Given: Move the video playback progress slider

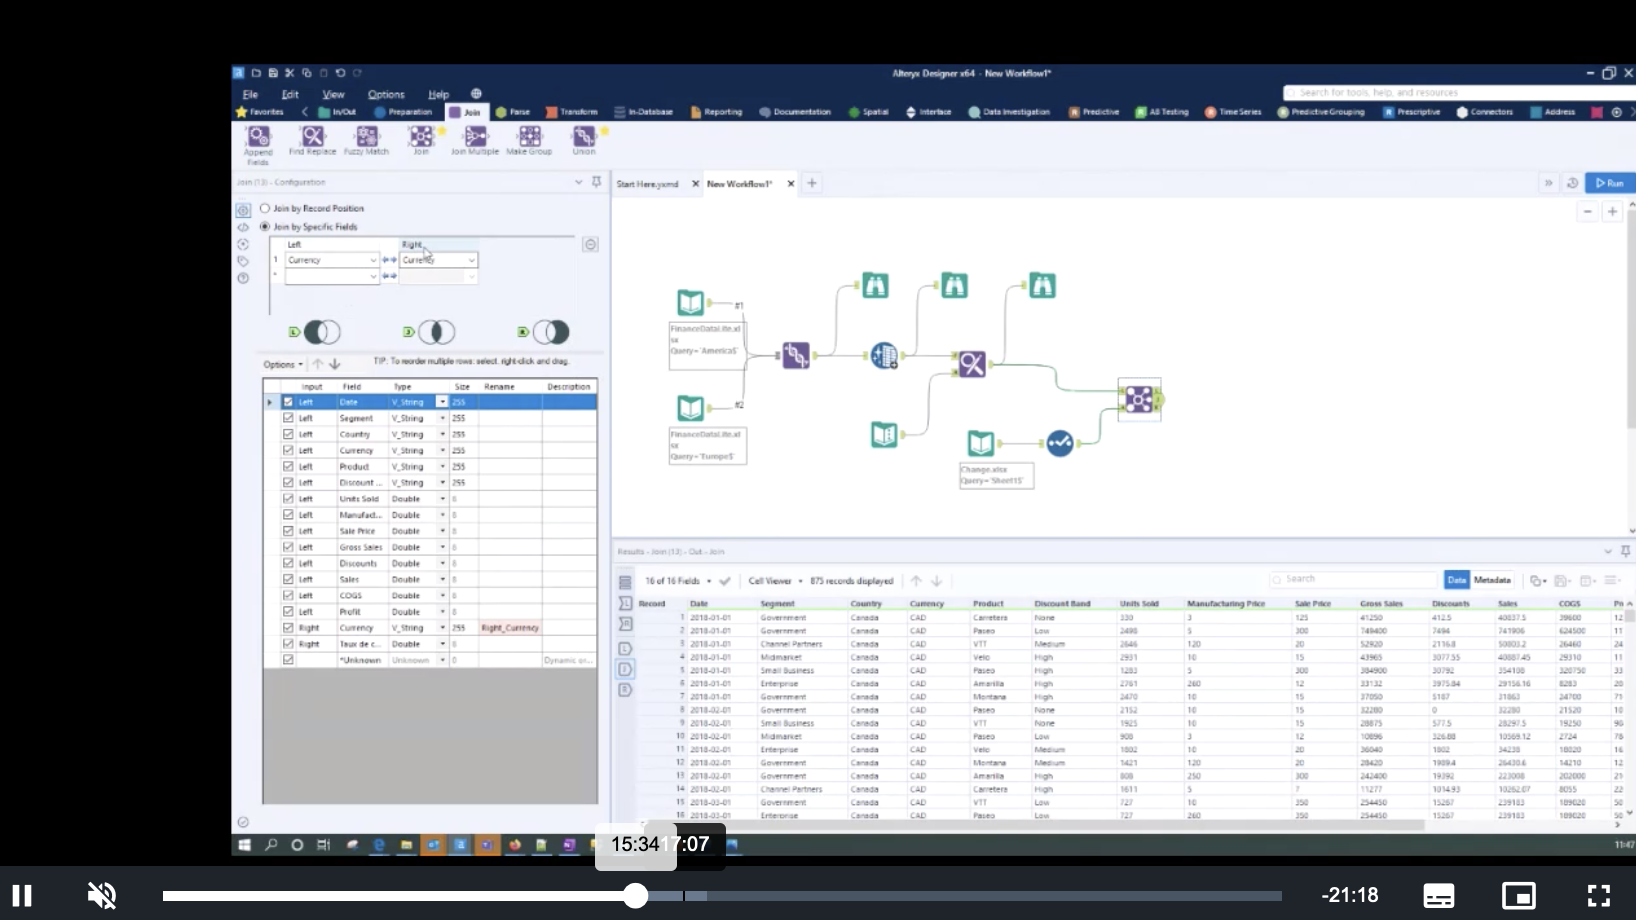Looking at the screenshot, I should coord(635,896).
